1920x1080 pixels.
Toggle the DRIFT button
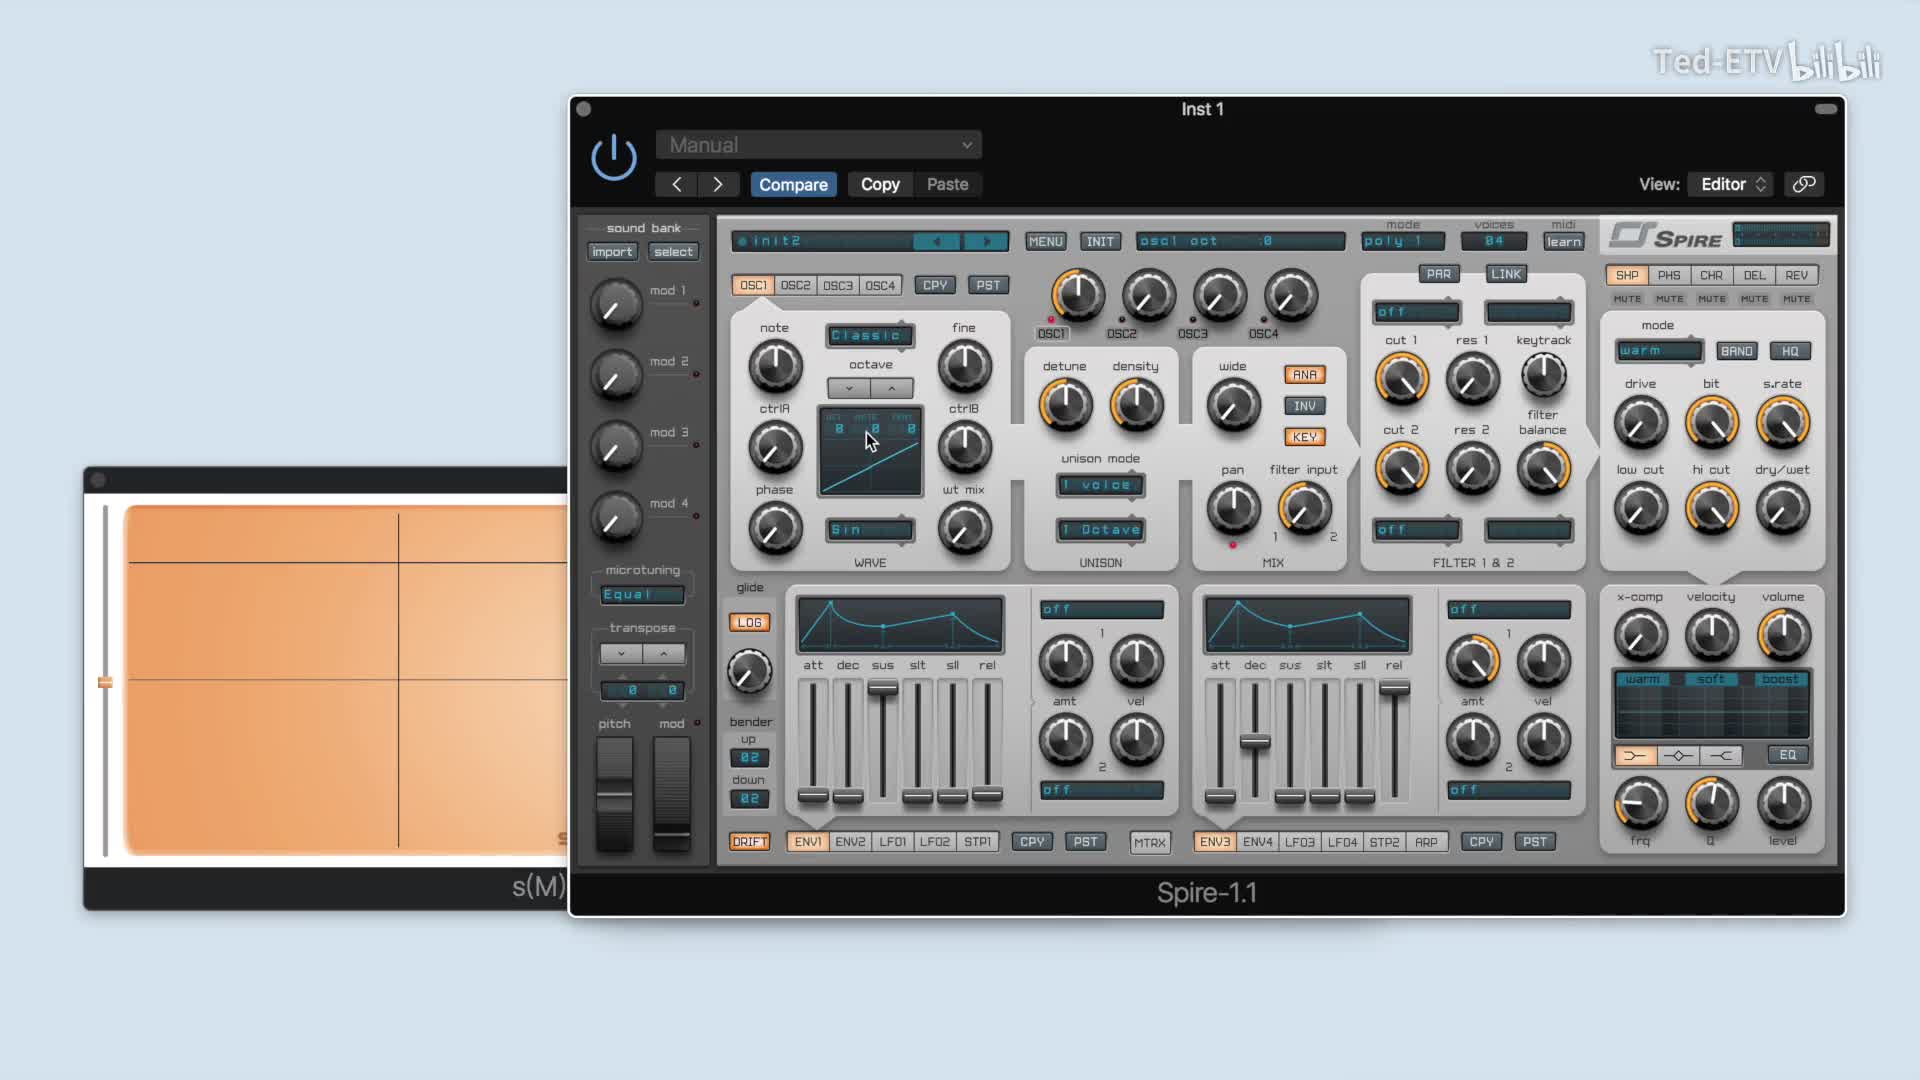pos(749,842)
